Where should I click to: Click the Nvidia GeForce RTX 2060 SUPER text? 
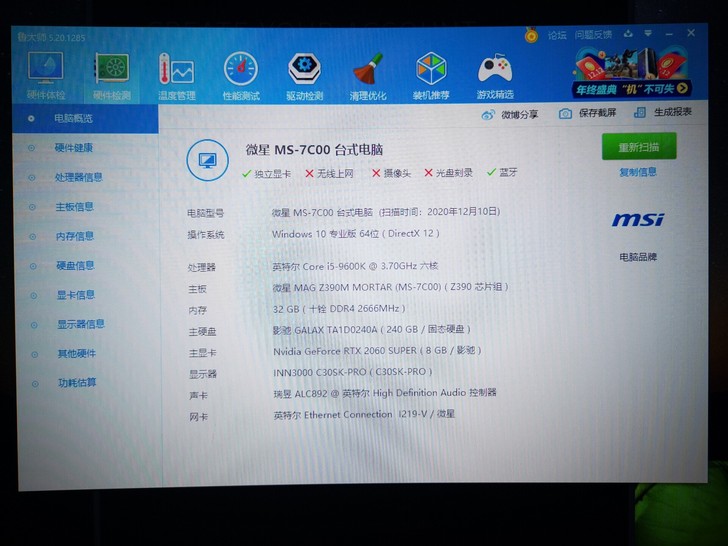click(377, 351)
